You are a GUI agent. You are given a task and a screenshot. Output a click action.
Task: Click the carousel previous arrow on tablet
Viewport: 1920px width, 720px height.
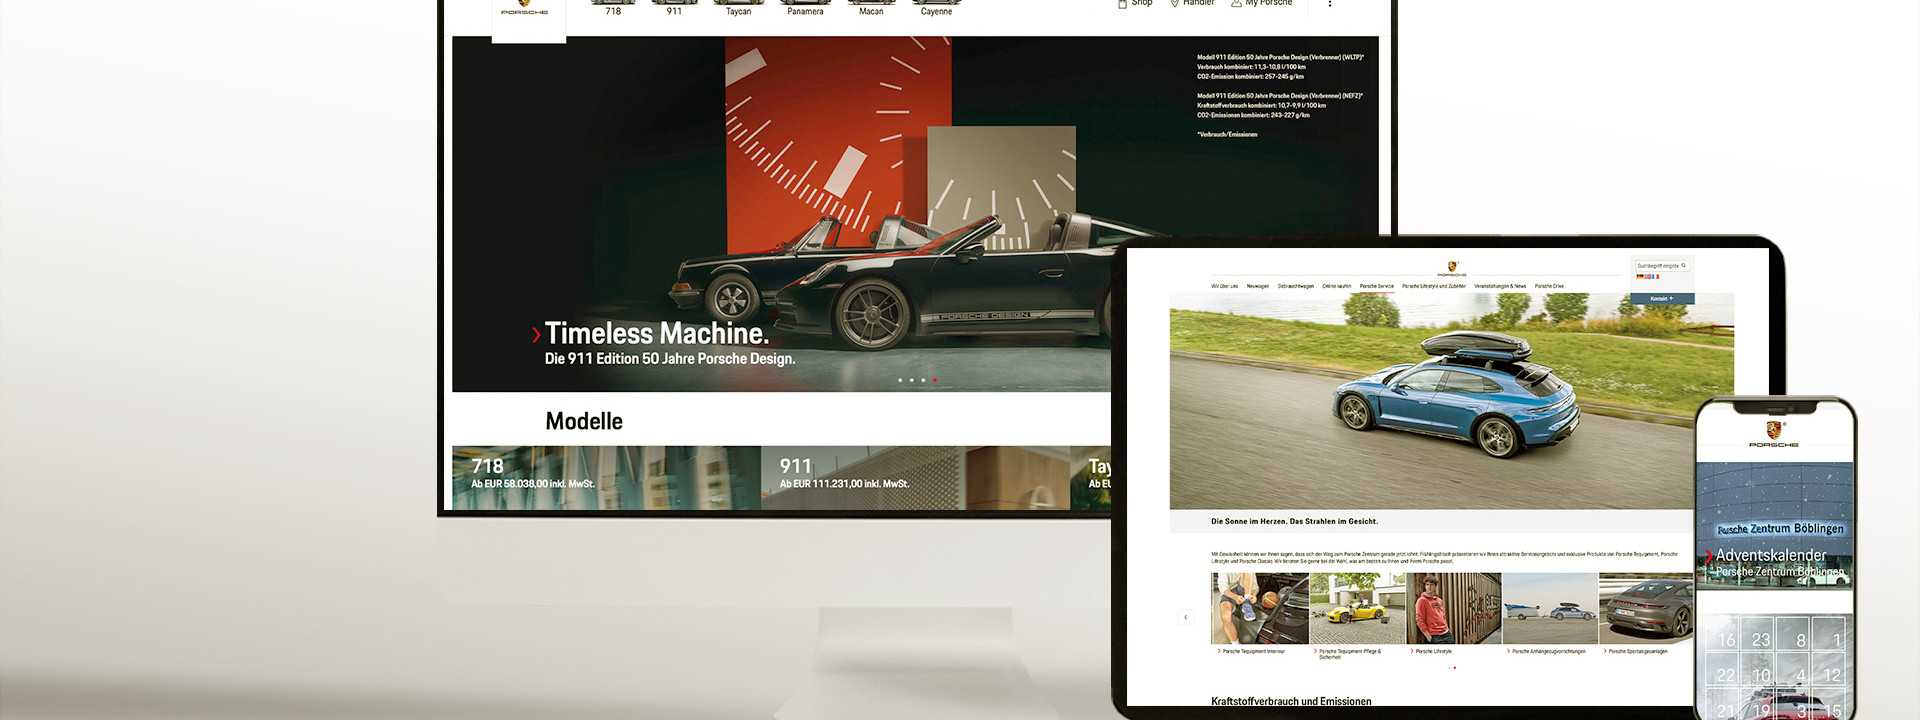coord(1185,617)
